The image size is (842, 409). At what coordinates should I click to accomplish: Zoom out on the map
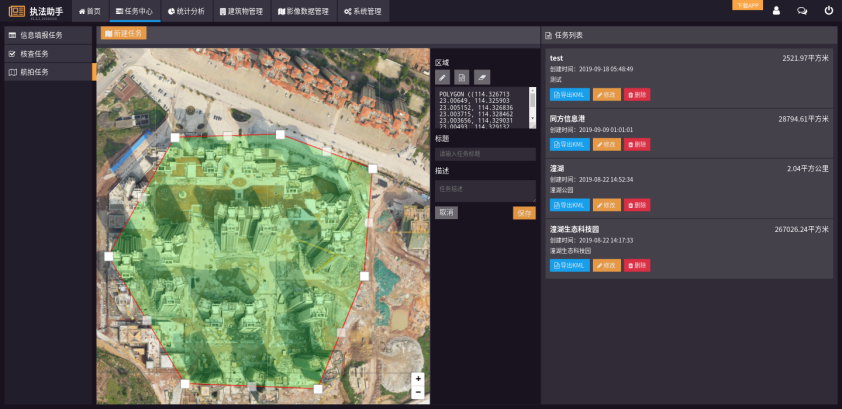point(417,392)
